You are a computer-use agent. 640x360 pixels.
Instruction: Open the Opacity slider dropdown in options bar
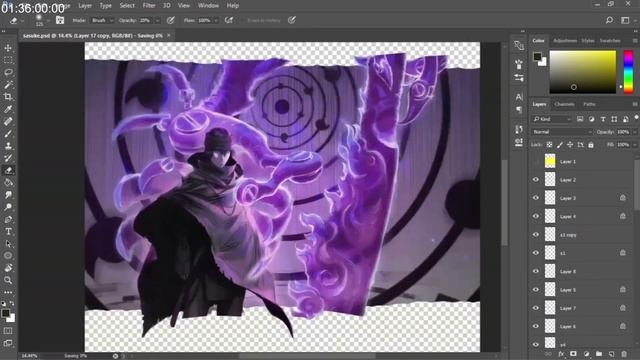click(158, 20)
